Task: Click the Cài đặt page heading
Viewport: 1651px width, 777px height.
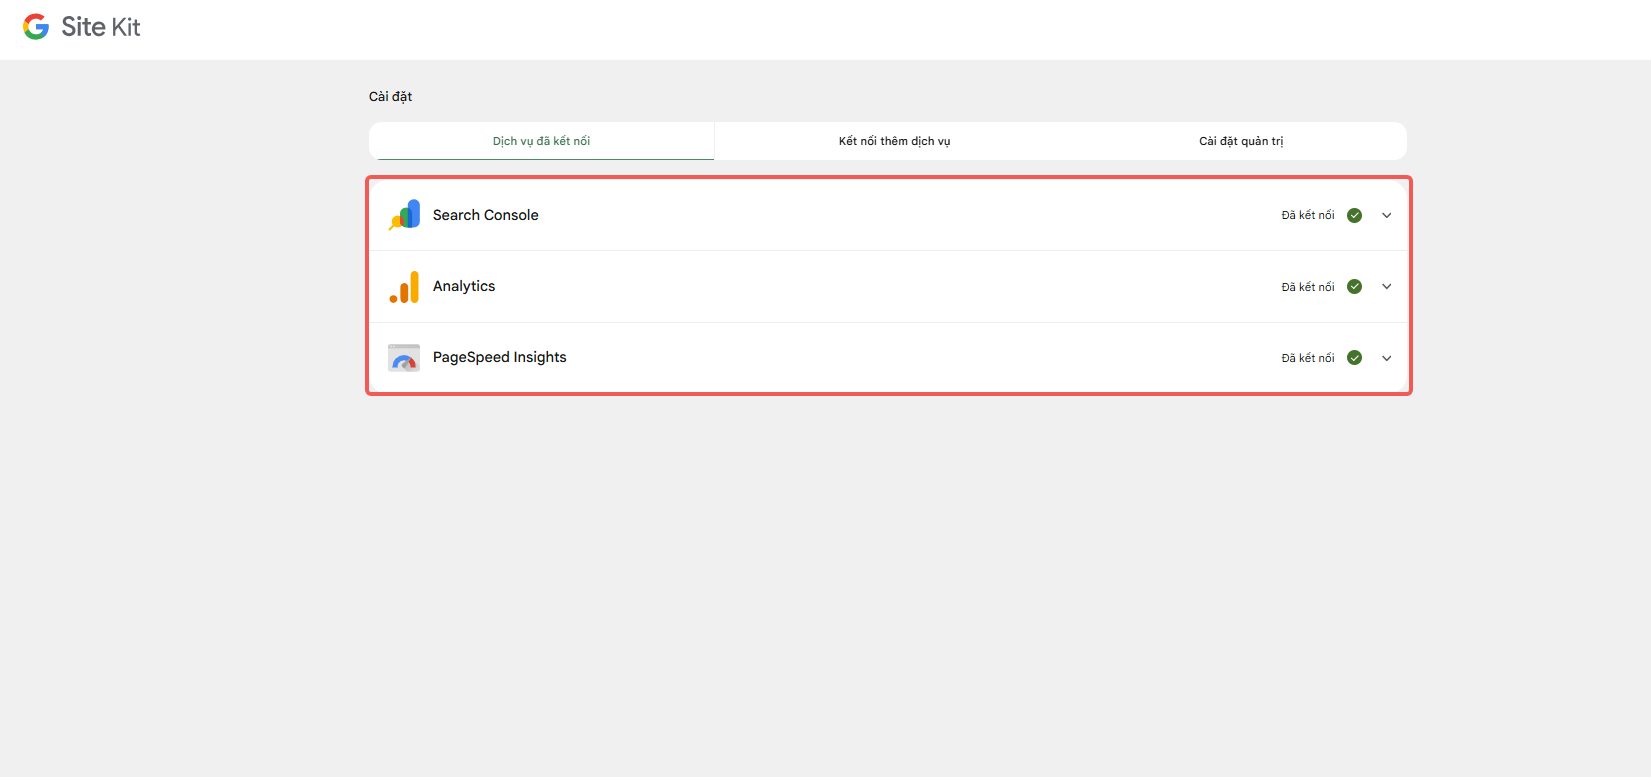Action: click(390, 97)
